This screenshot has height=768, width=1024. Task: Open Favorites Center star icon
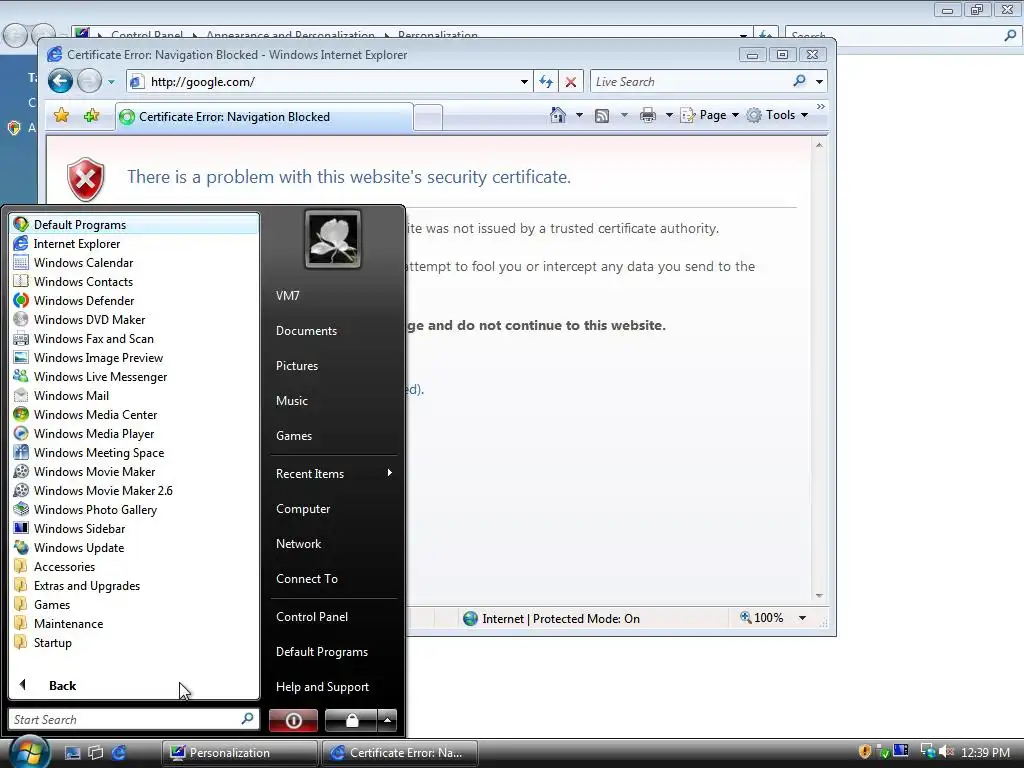pos(61,116)
